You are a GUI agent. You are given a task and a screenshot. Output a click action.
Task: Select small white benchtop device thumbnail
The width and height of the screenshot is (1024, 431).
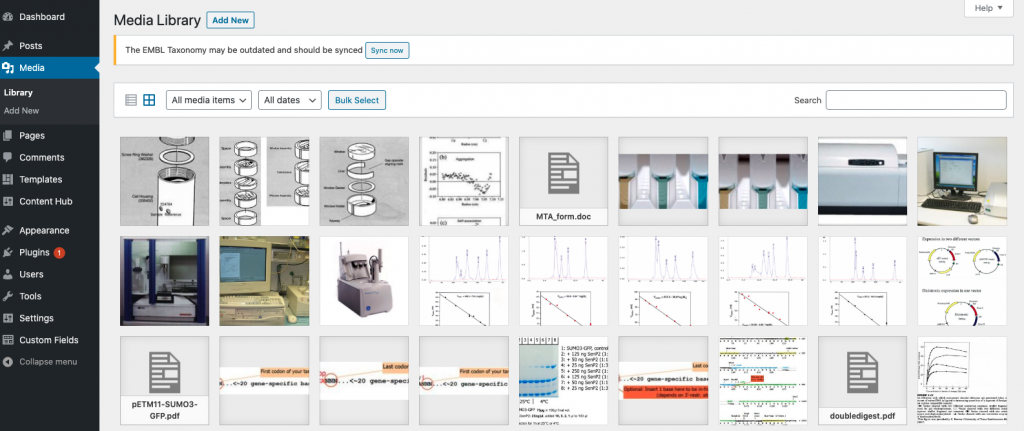pyautogui.click(x=364, y=281)
